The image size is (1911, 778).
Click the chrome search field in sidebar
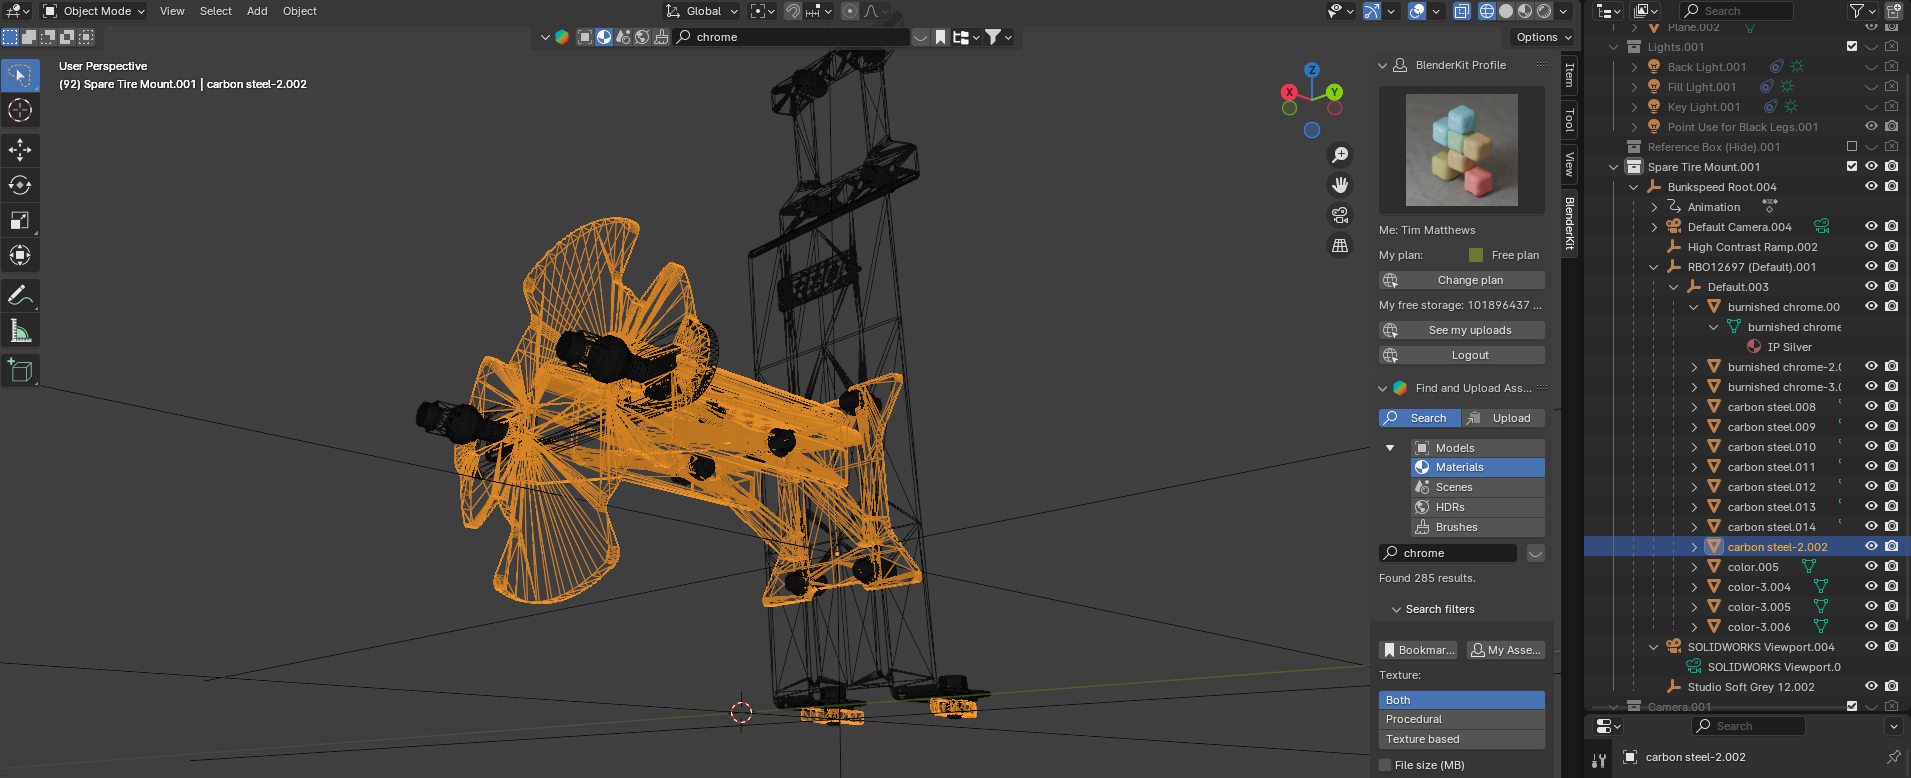1448,553
